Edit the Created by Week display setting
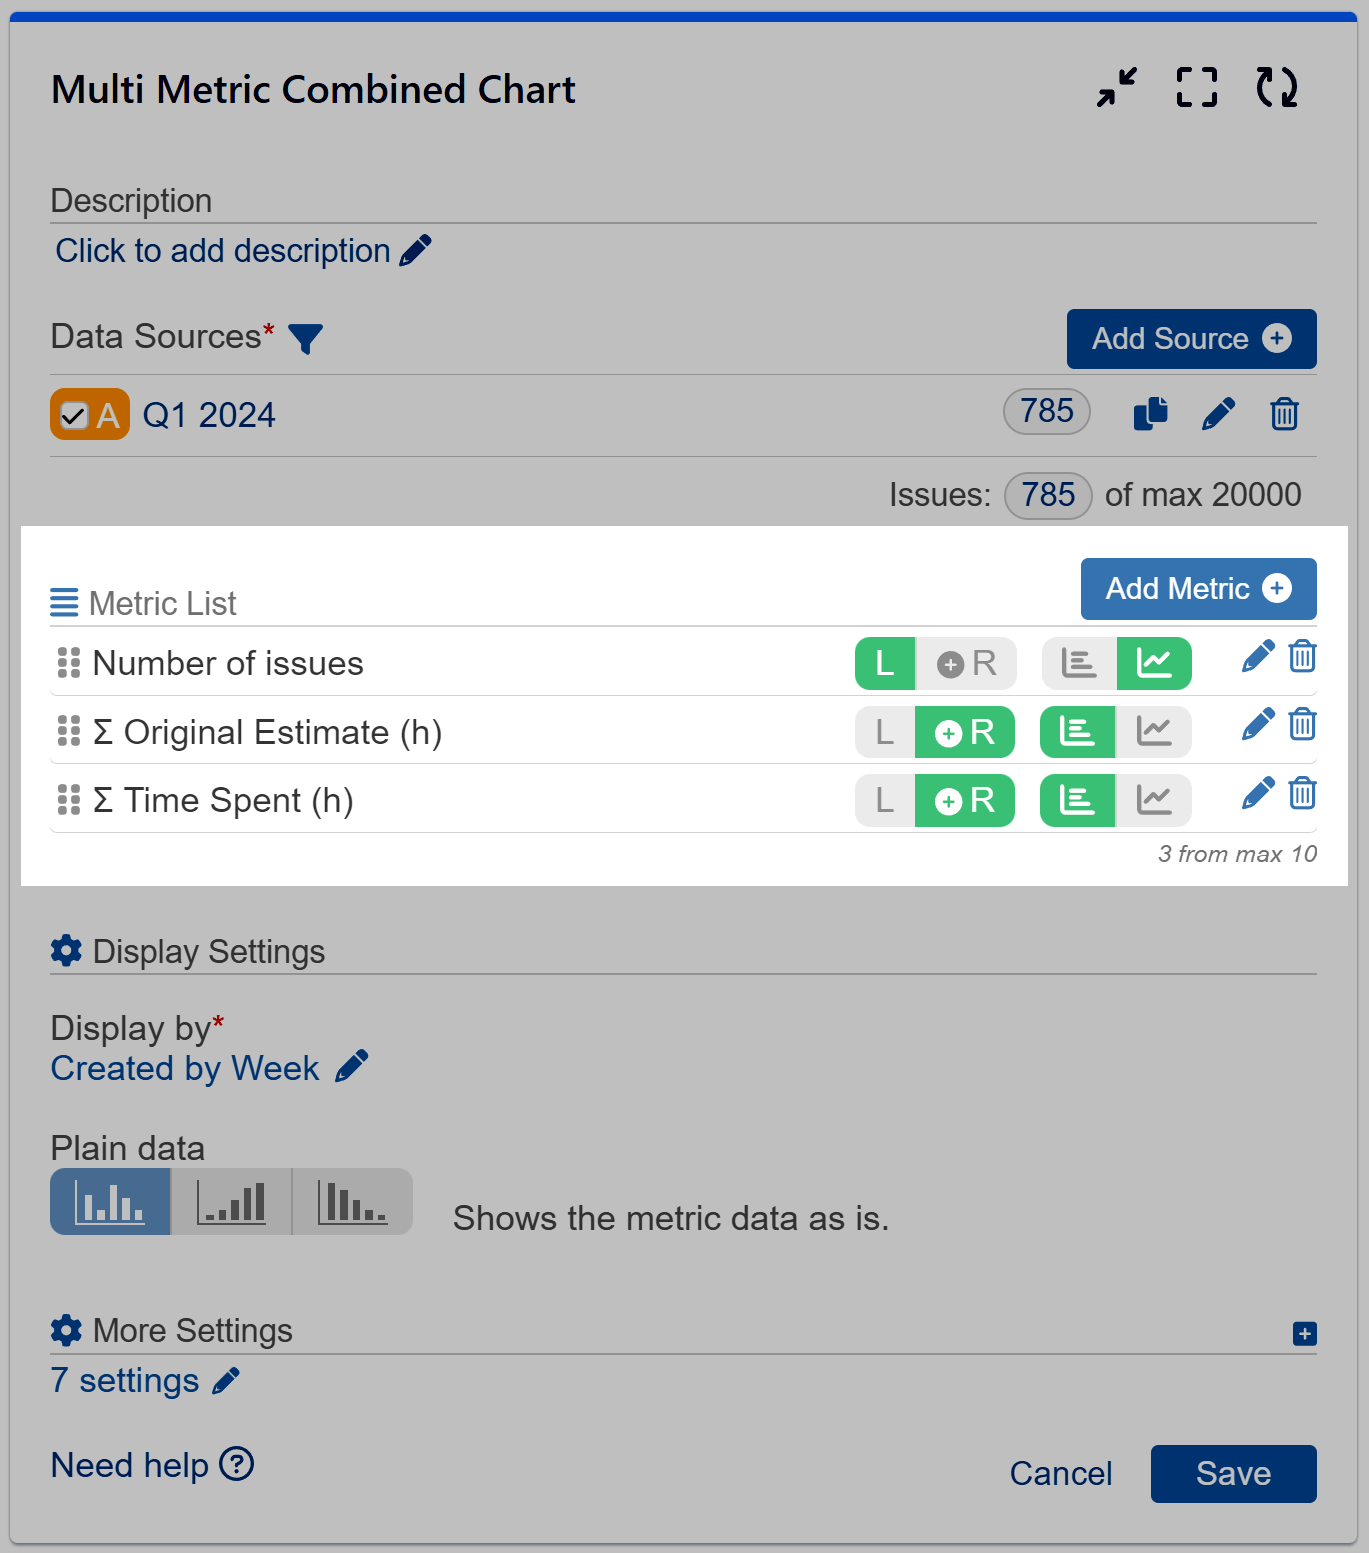This screenshot has width=1369, height=1553. pos(352,1067)
